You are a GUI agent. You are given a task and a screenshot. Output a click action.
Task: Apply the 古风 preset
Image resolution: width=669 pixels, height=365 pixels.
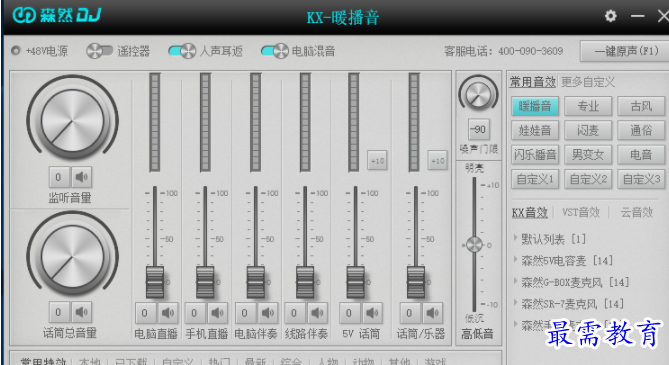[x=641, y=106]
